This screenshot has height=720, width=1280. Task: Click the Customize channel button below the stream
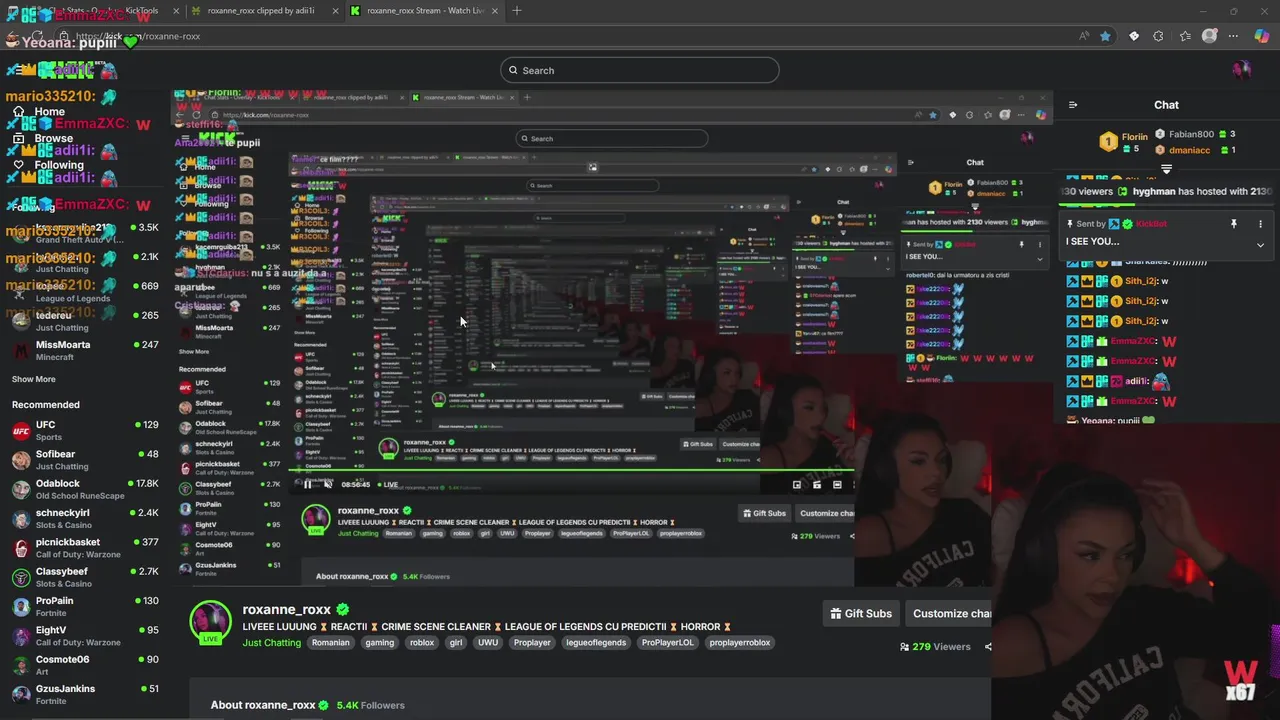(x=950, y=613)
